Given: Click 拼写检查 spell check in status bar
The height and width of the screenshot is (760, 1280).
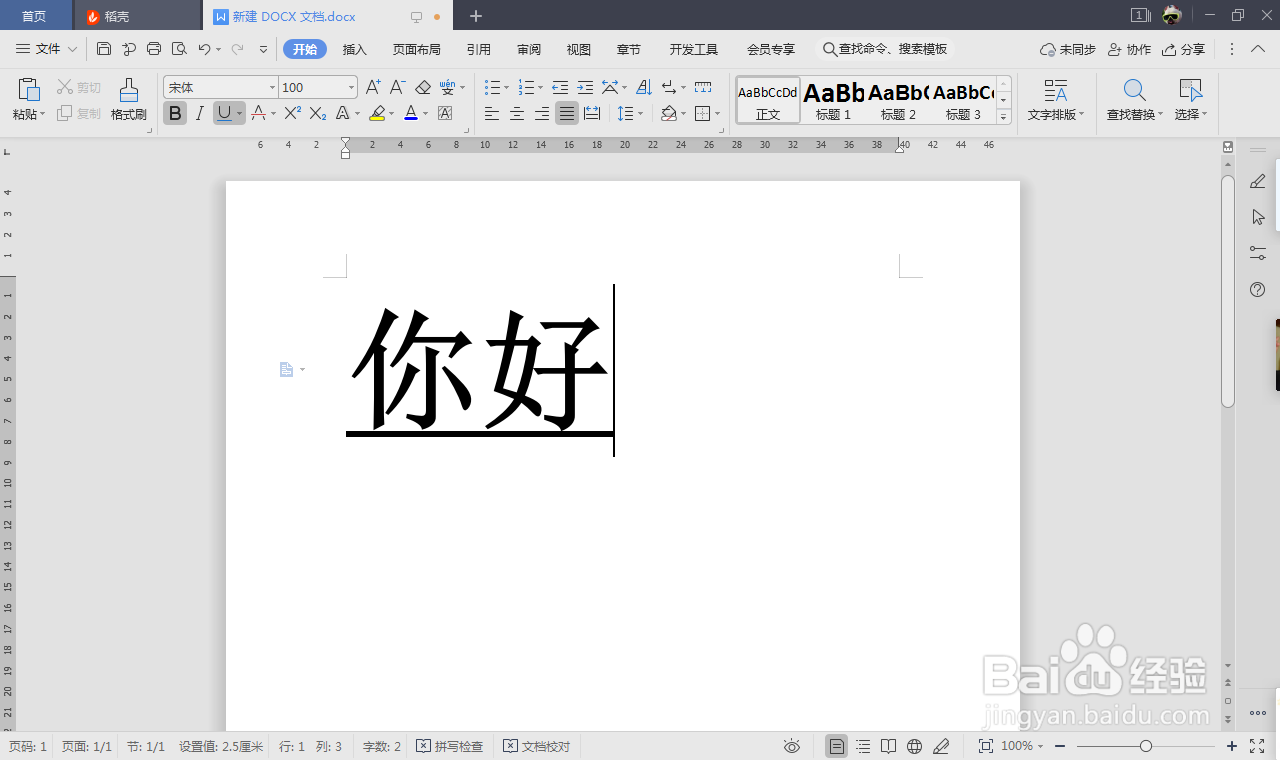Looking at the screenshot, I should coord(450,746).
